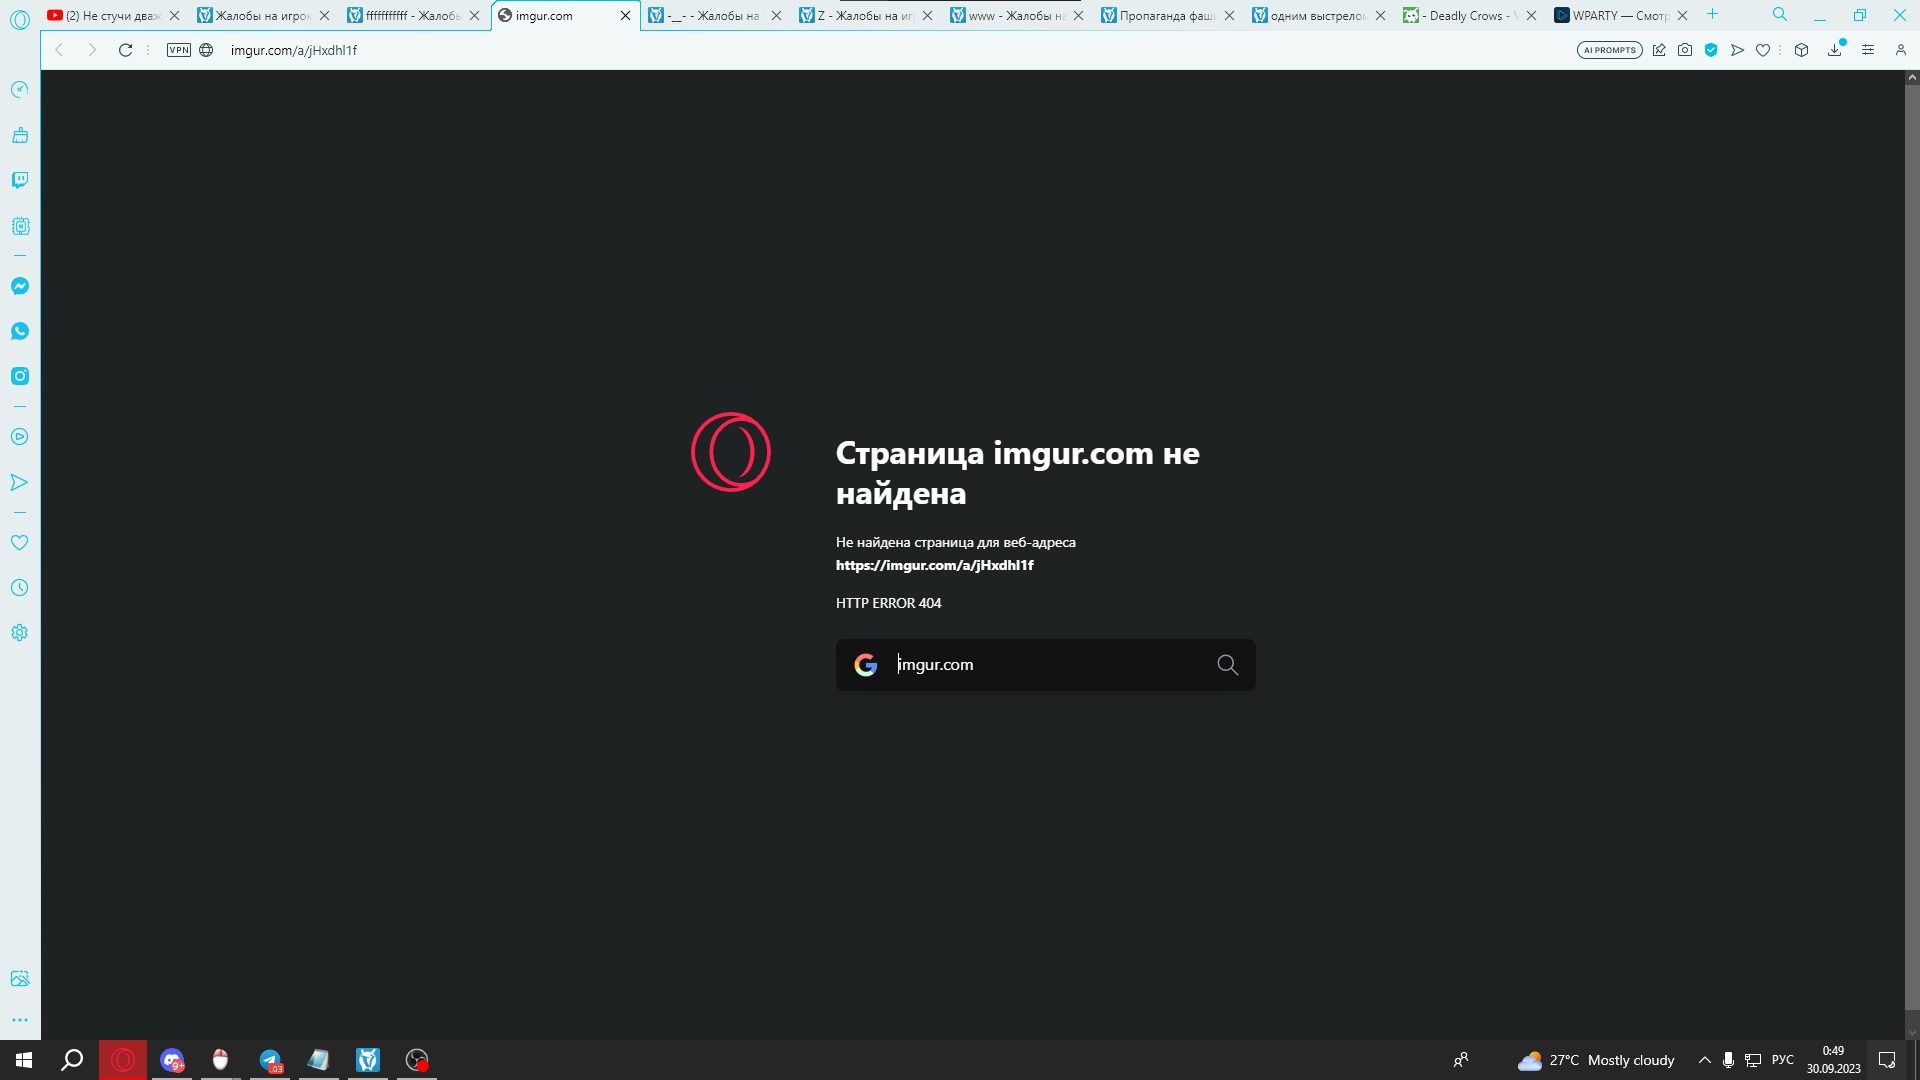Click the Google search field with imgur.com
This screenshot has height=1080, width=1920.
click(1045, 665)
